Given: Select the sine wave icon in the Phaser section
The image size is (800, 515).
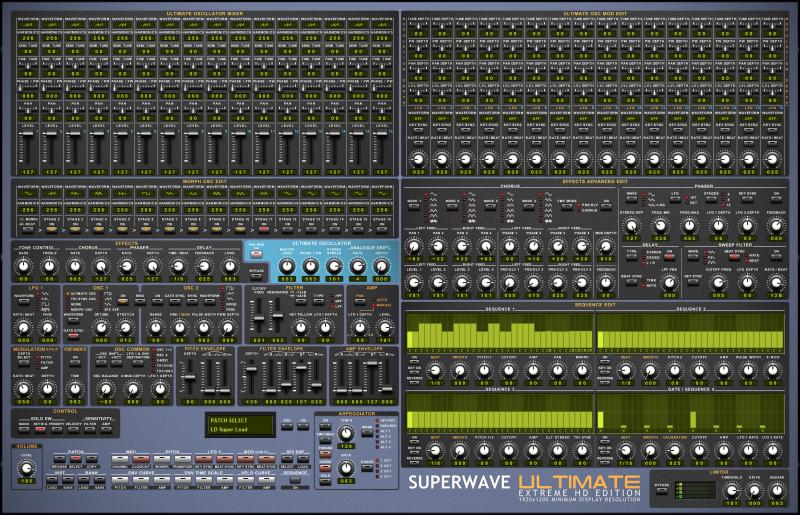Looking at the screenshot, I should (x=652, y=195).
